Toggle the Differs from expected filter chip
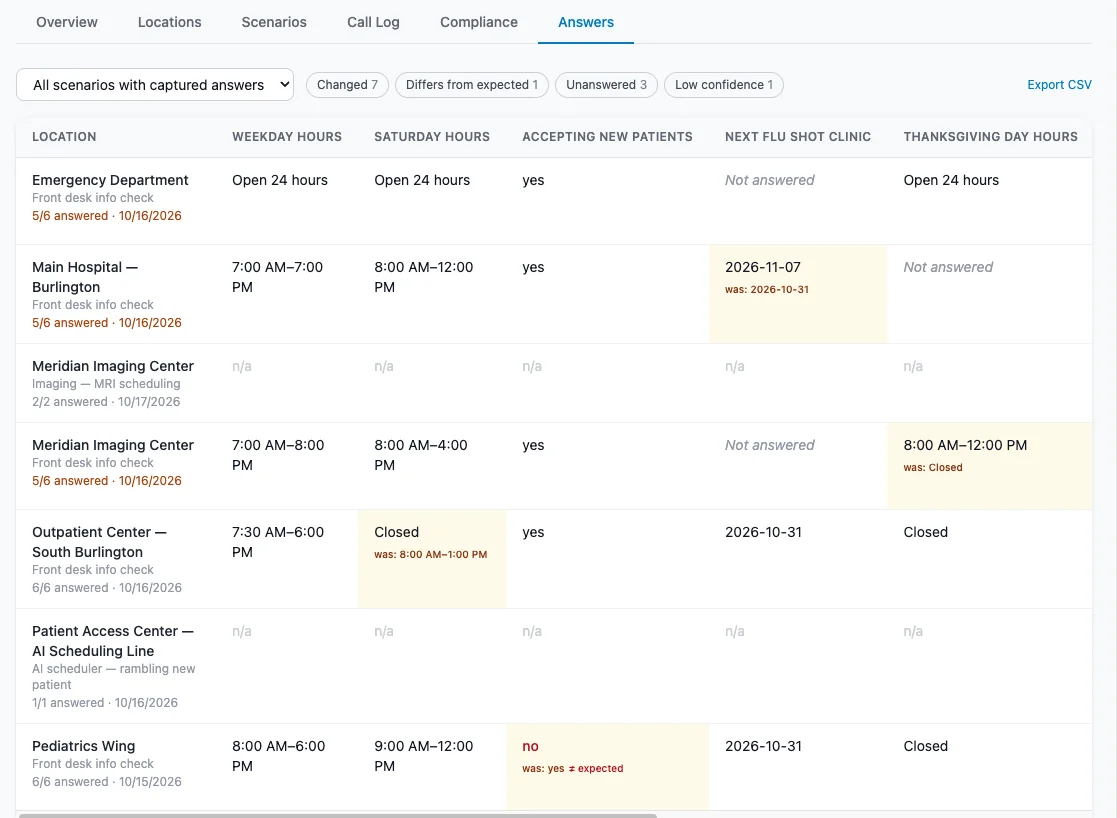Screen dimensions: 1117x818 point(472,85)
